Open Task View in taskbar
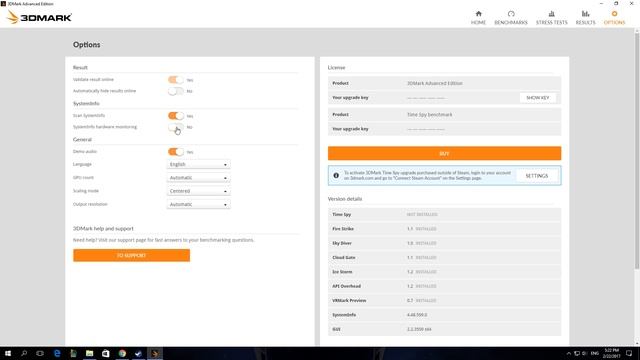 click(40, 353)
